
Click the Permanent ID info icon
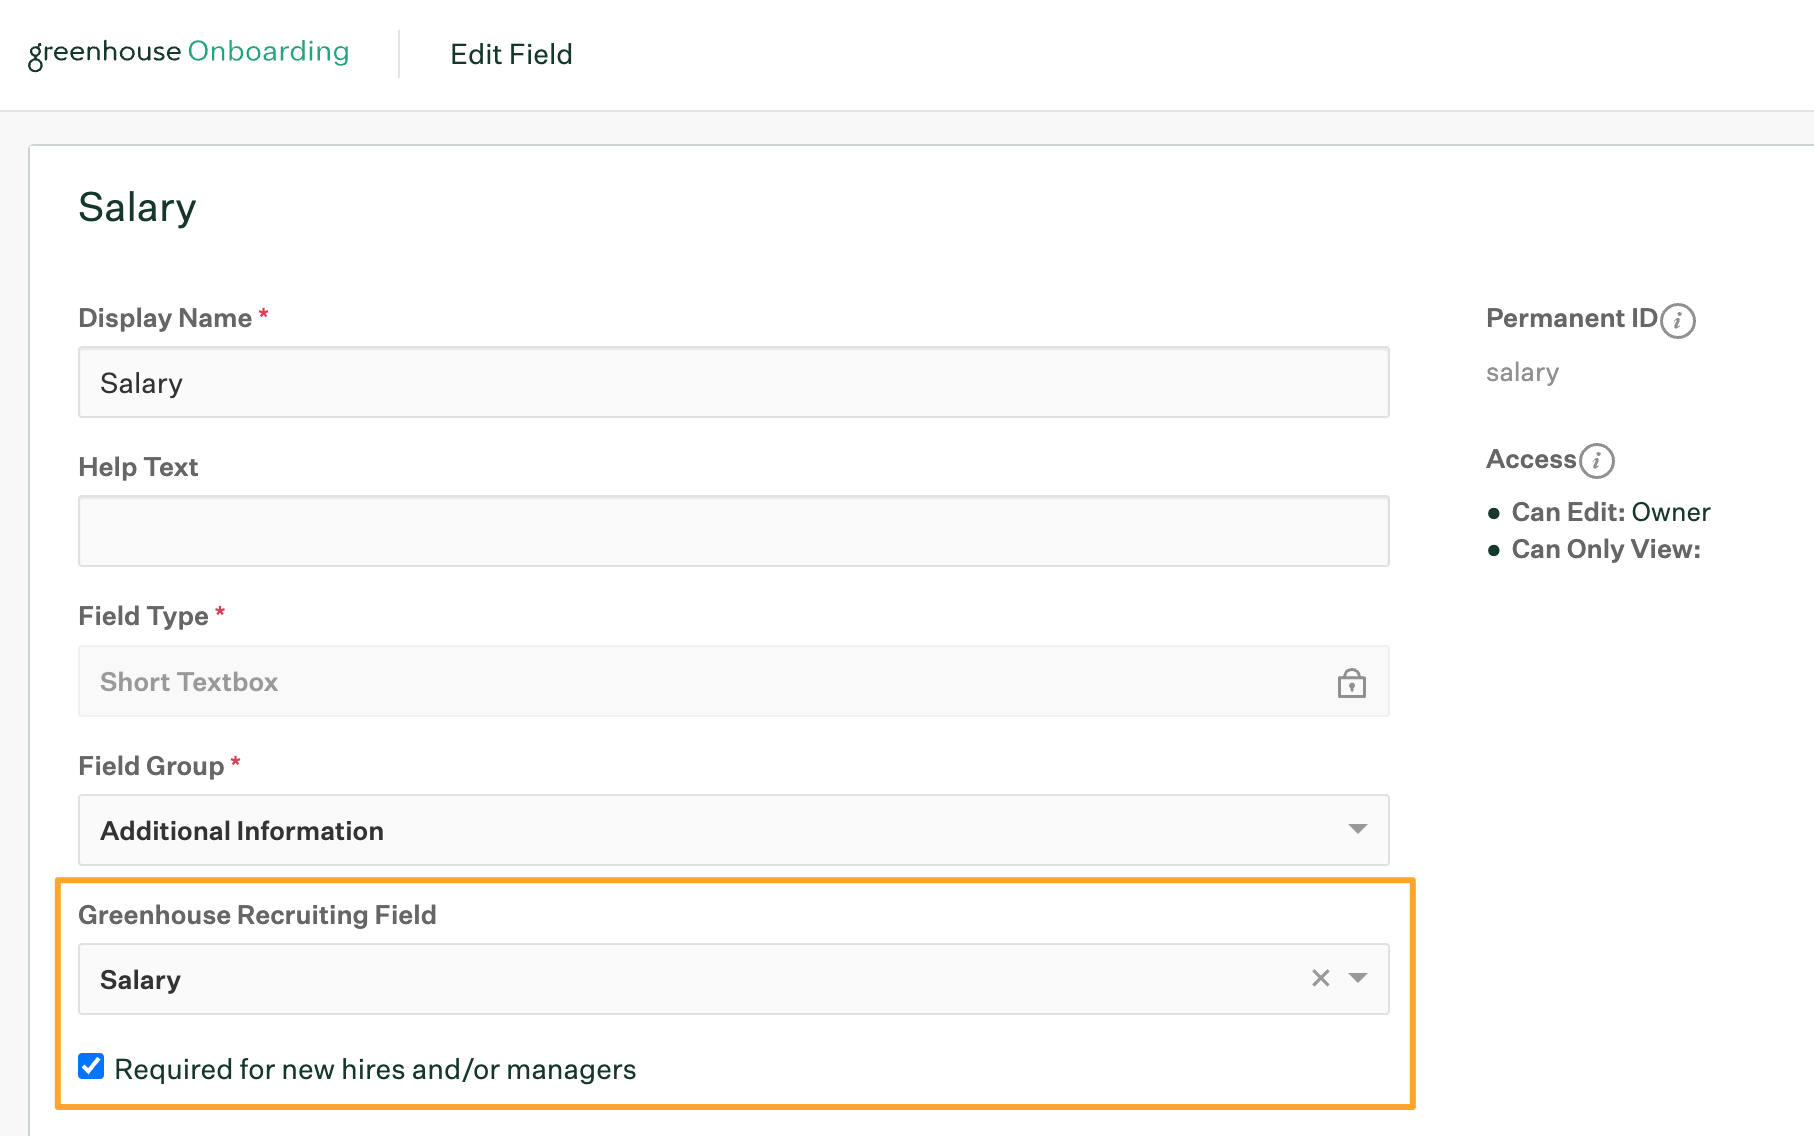(x=1678, y=321)
